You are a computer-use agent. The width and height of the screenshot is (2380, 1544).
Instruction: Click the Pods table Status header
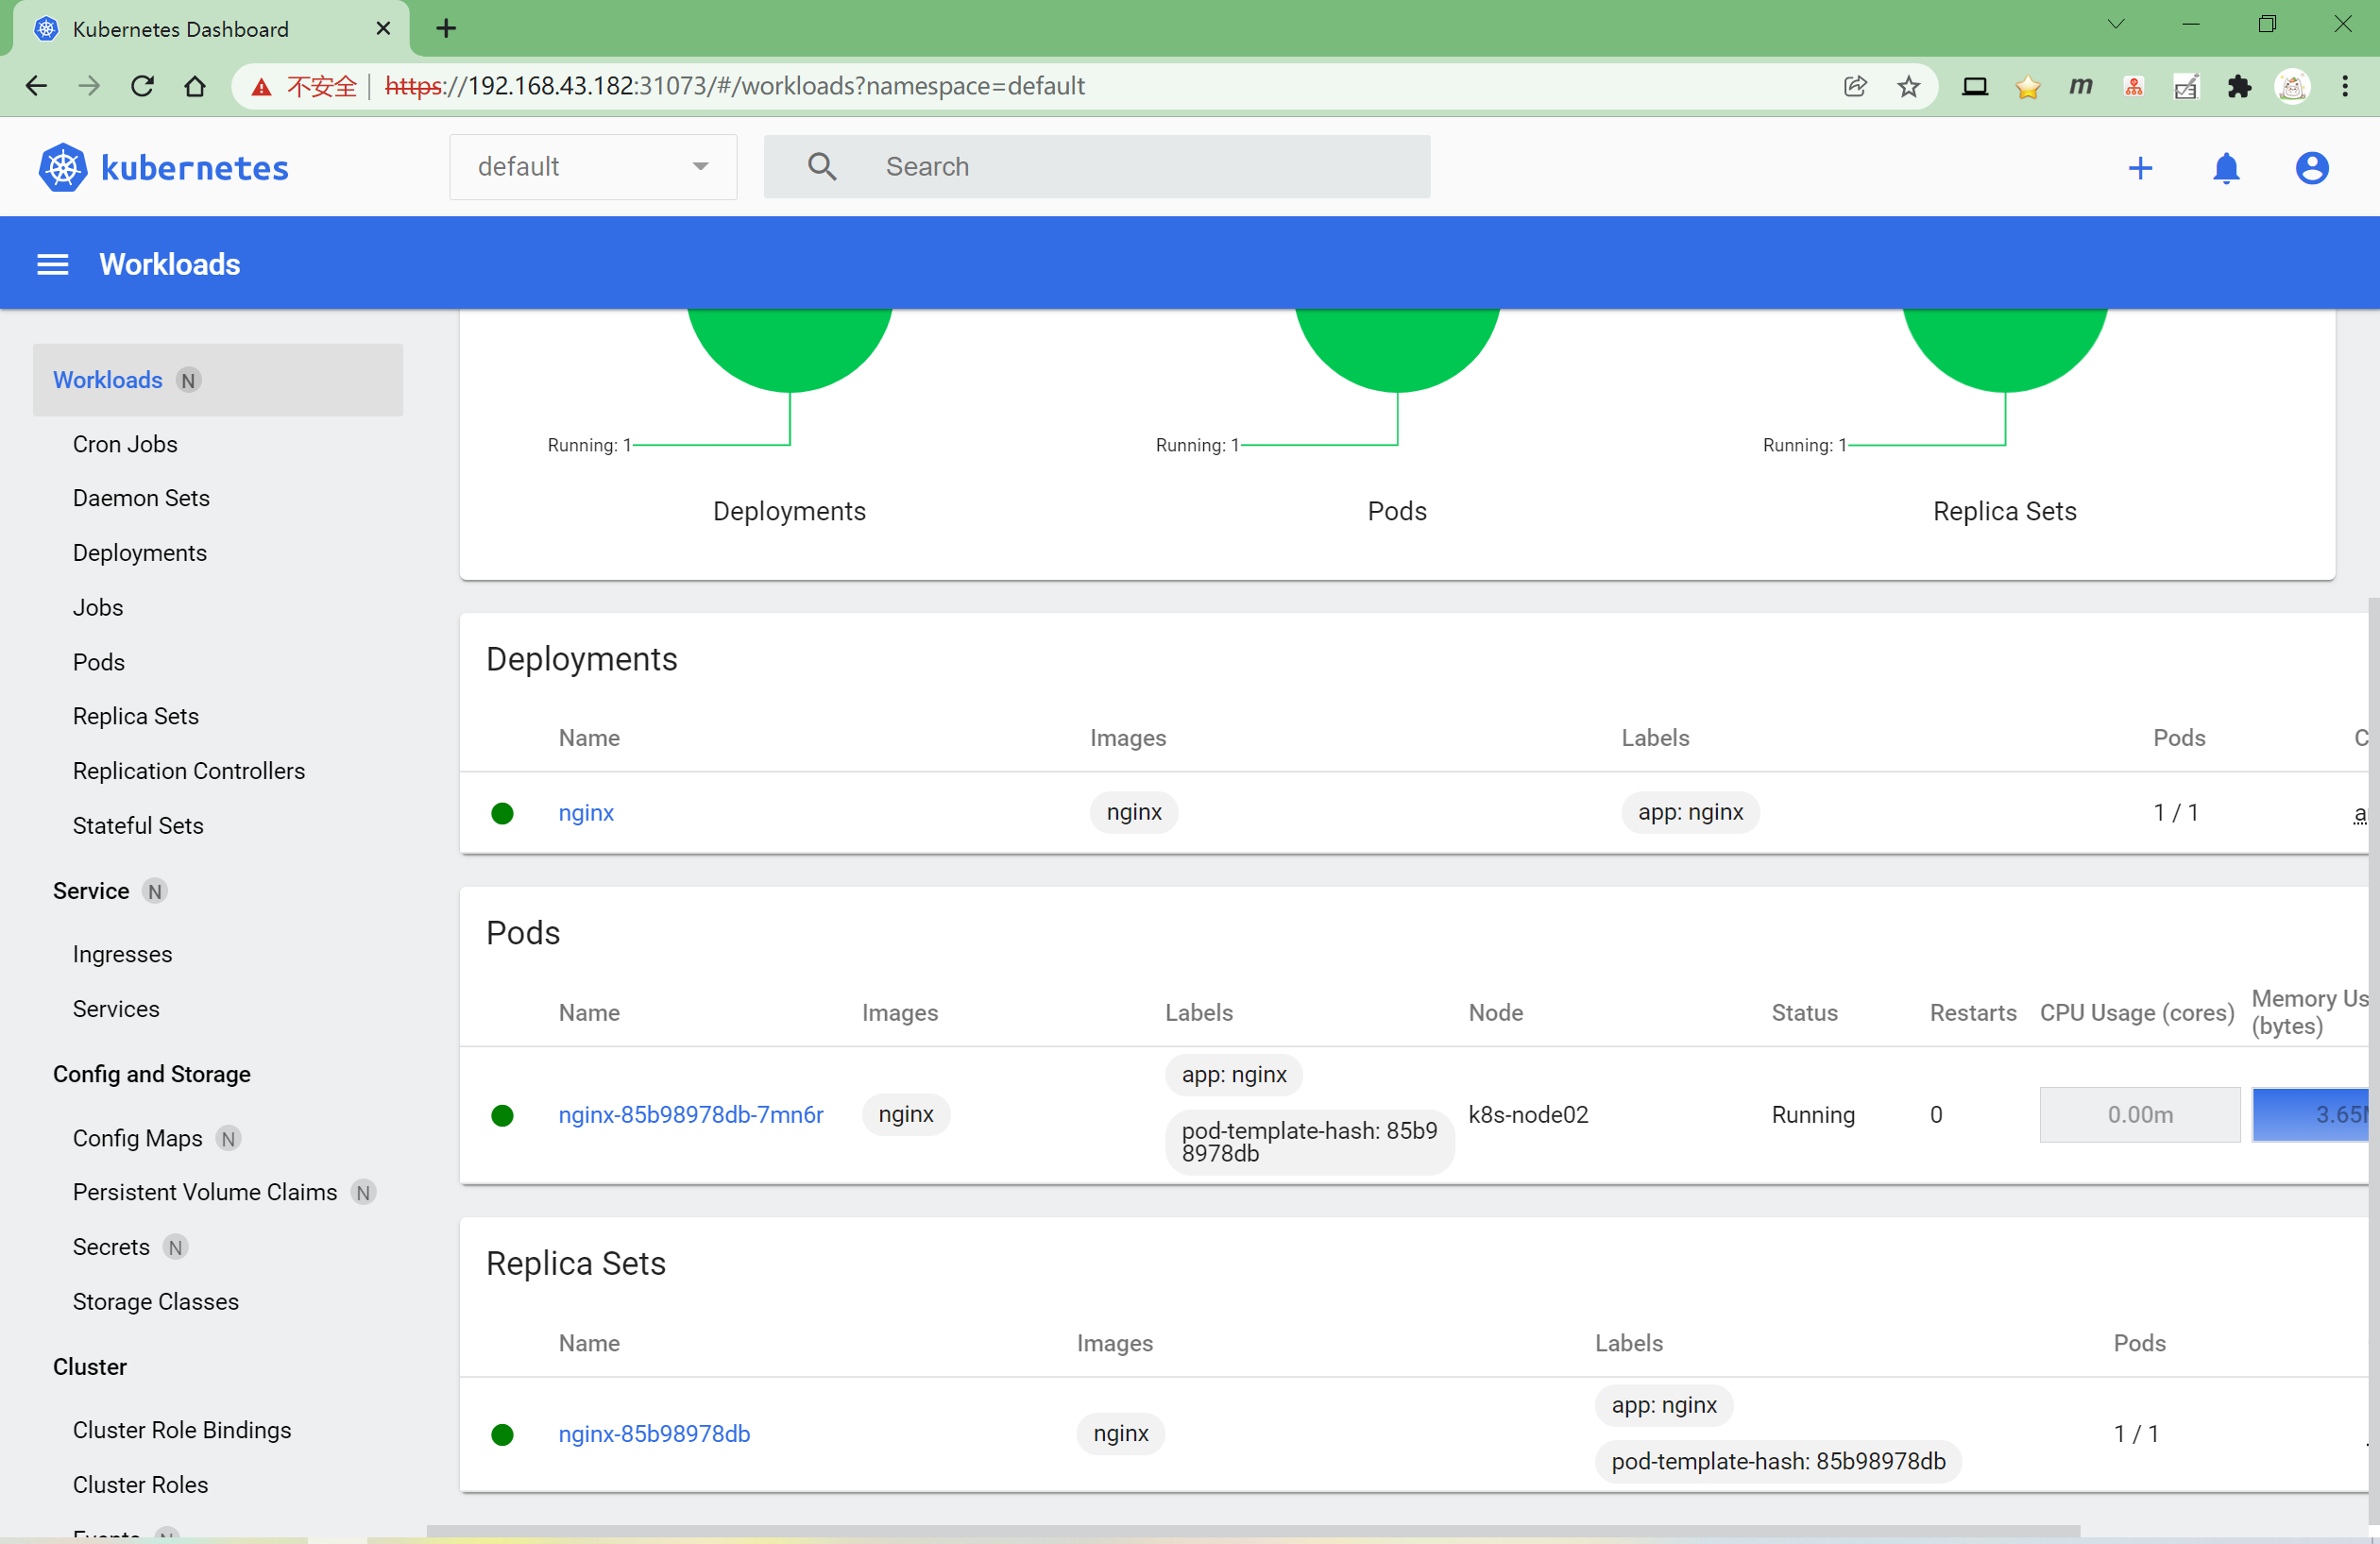click(1805, 1013)
